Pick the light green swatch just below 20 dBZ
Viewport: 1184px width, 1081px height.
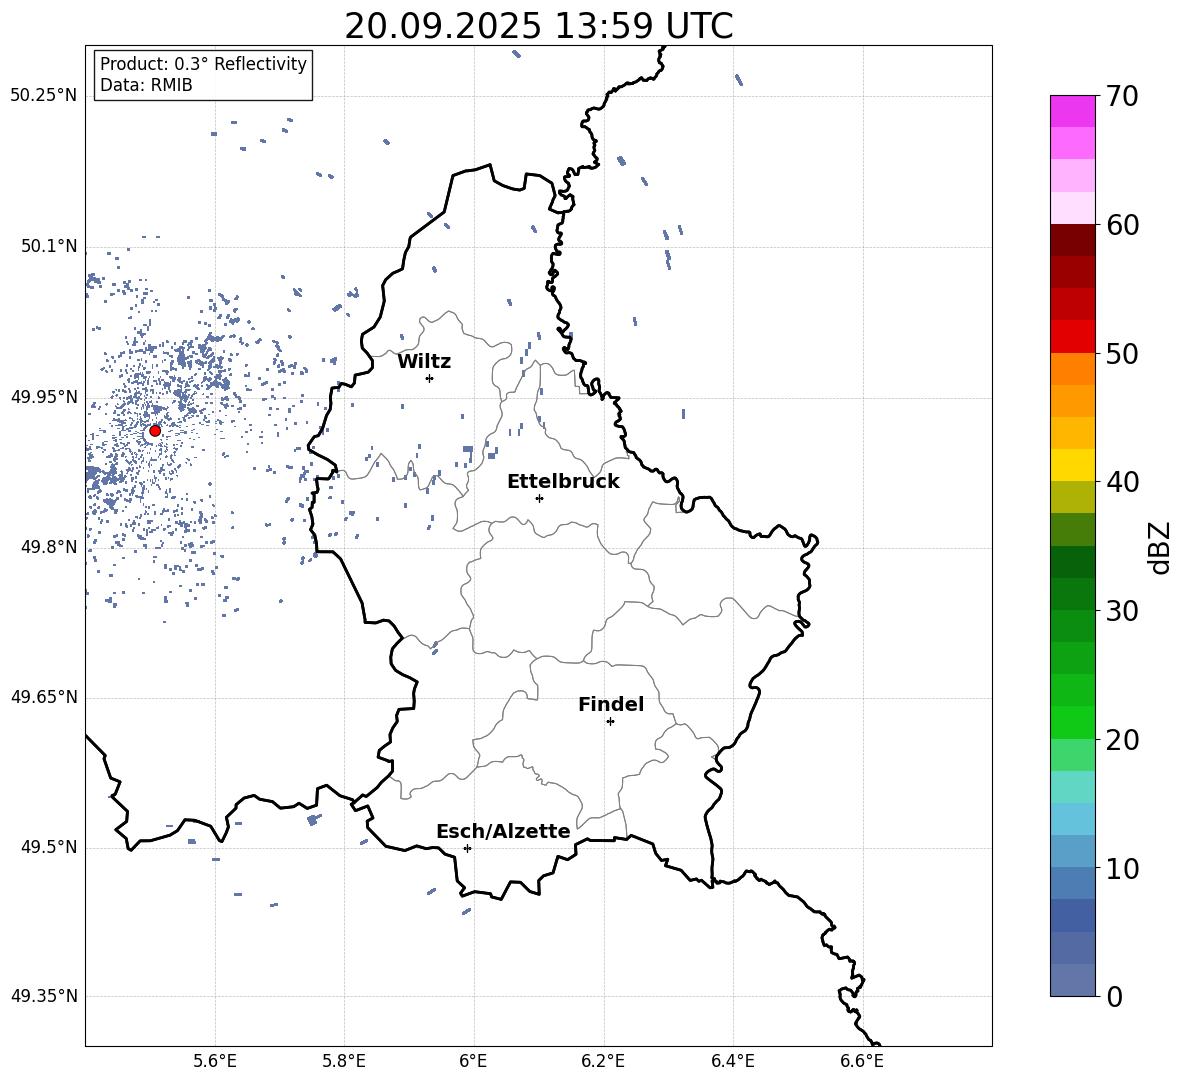pos(1073,754)
